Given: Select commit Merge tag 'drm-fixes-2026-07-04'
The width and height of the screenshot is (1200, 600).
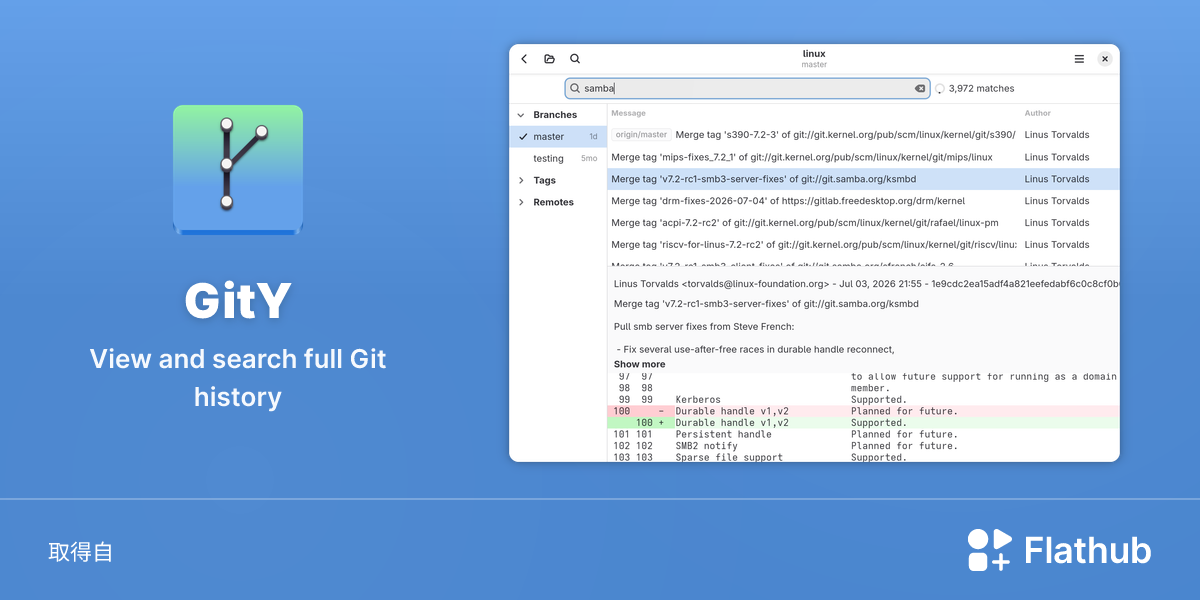Looking at the screenshot, I should pyautogui.click(x=863, y=201).
